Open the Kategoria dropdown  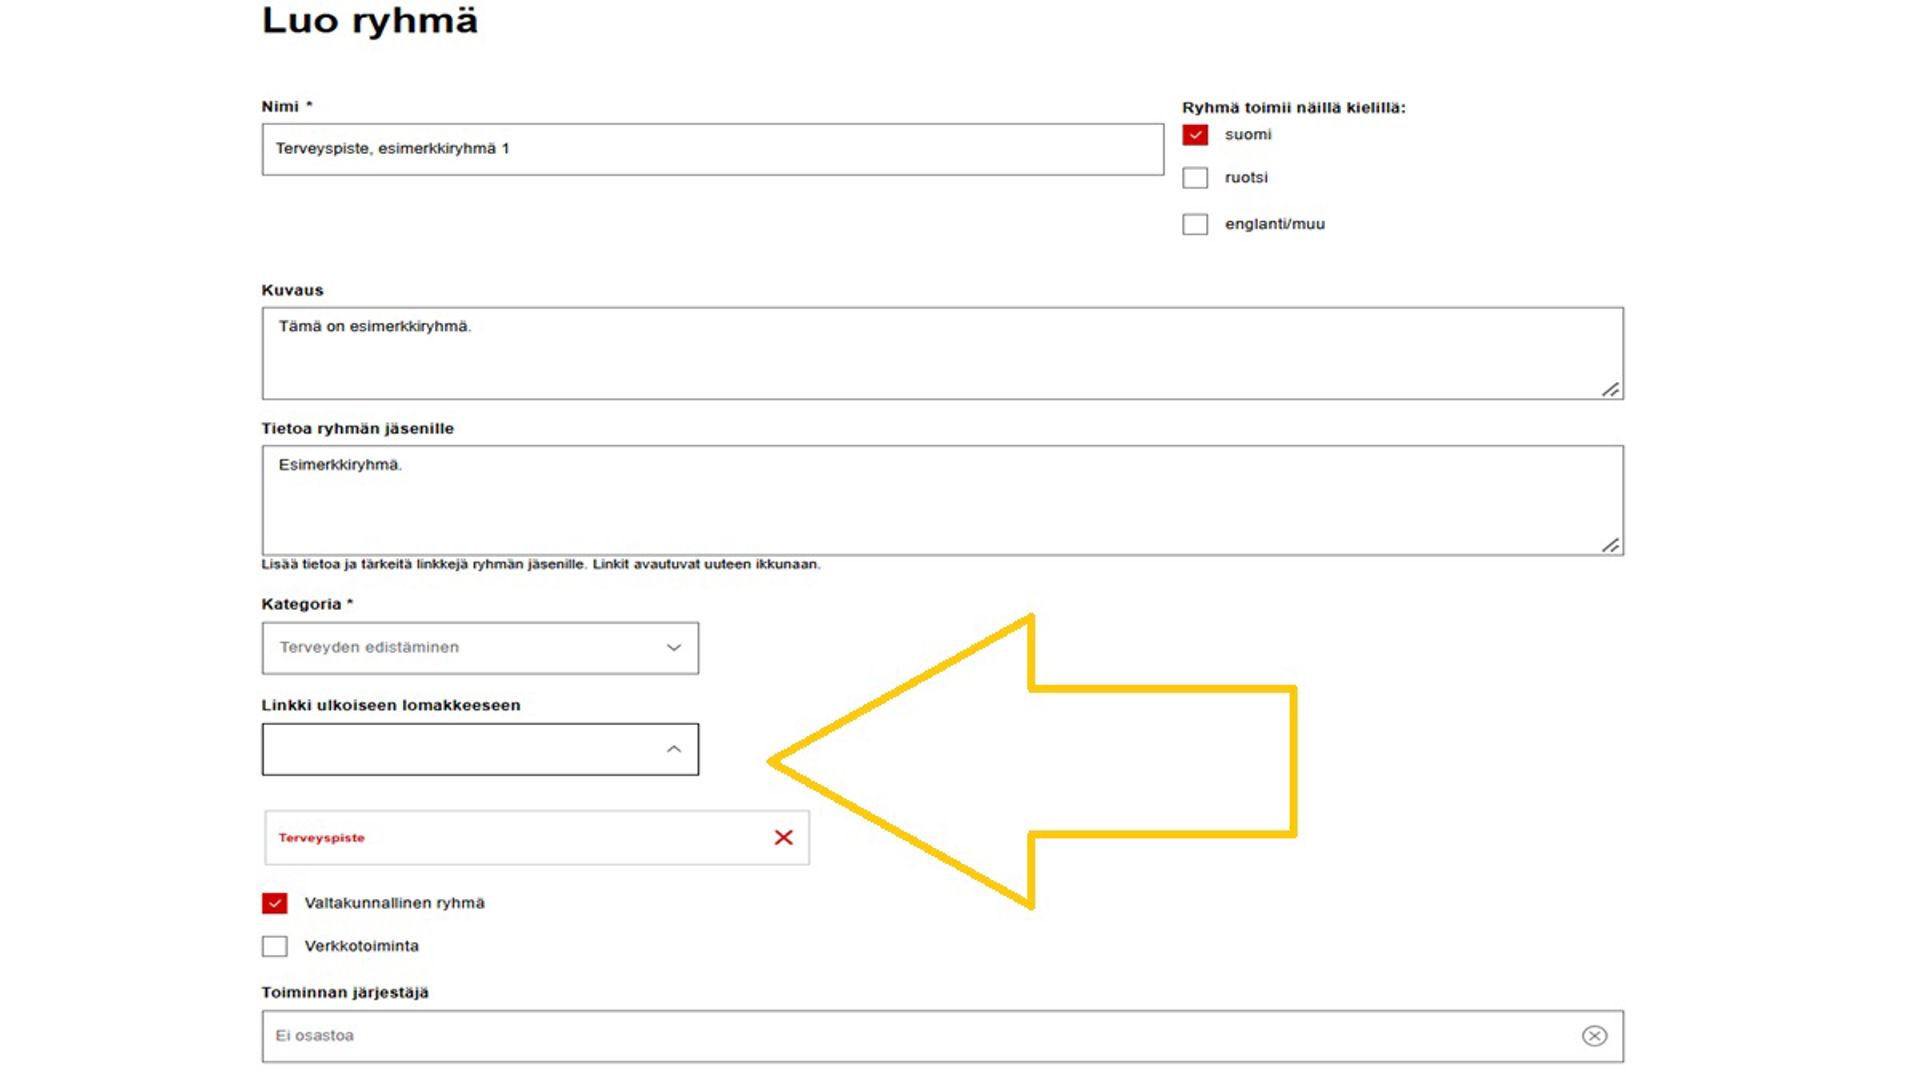tap(480, 648)
